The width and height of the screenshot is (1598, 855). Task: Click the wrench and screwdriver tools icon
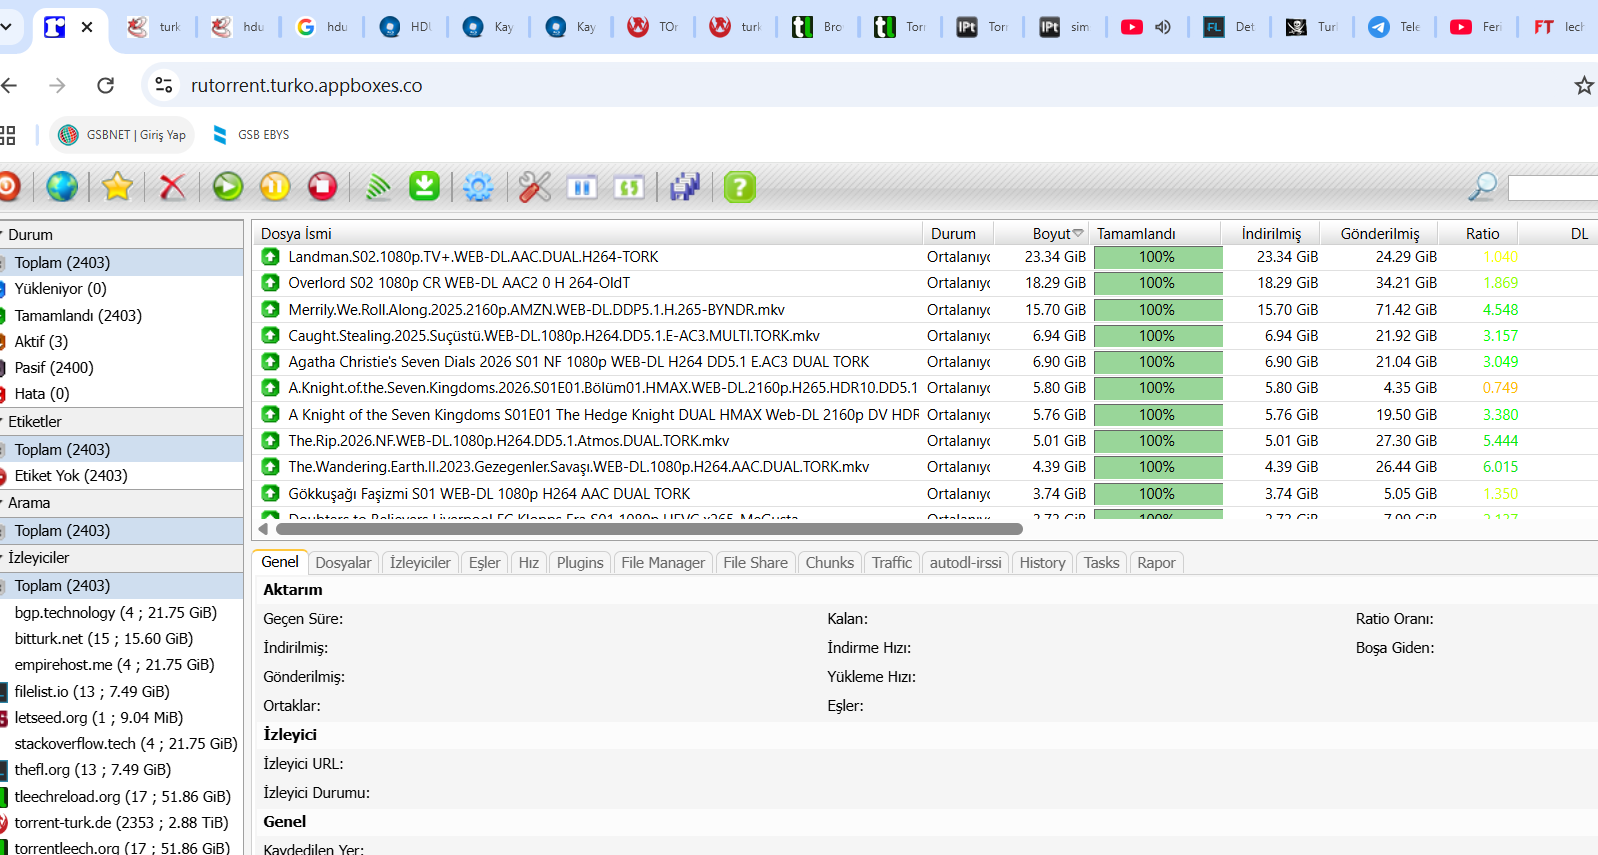click(534, 187)
